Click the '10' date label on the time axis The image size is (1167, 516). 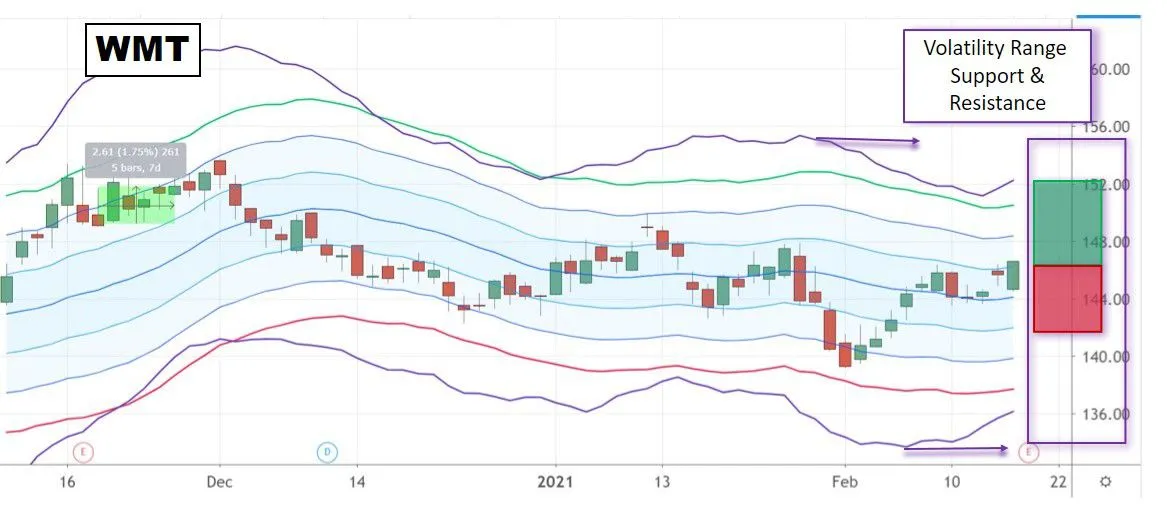click(951, 482)
